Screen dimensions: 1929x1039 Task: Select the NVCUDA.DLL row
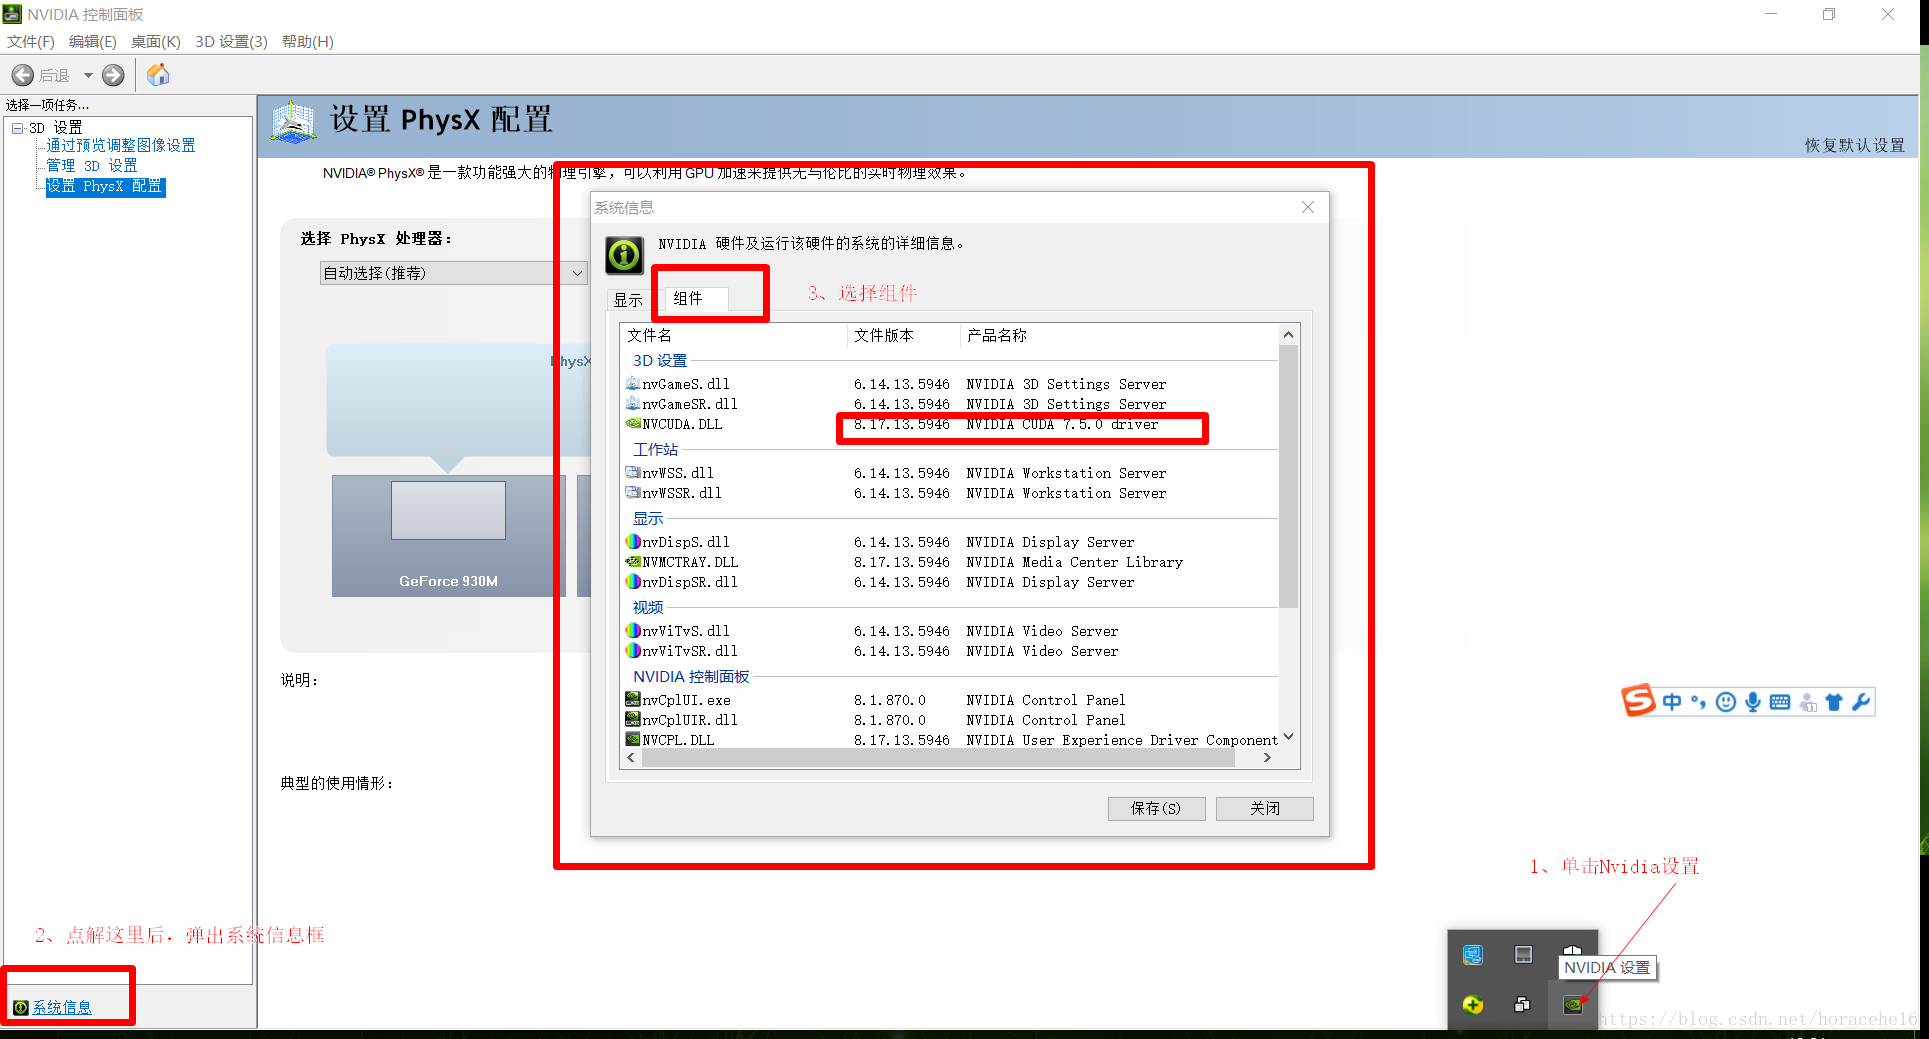[x=950, y=424]
